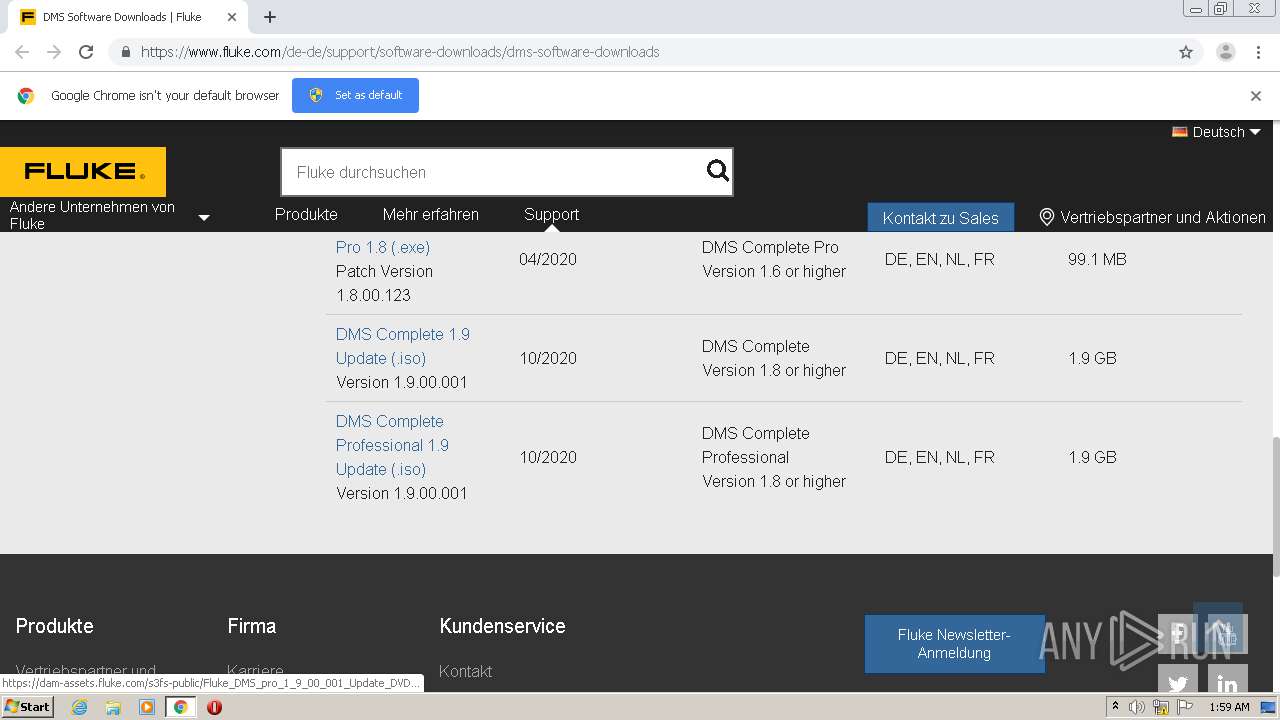Viewport: 1280px width, 720px height.
Task: Click the location pin icon beside Vertriebspartner
Action: point(1047,217)
